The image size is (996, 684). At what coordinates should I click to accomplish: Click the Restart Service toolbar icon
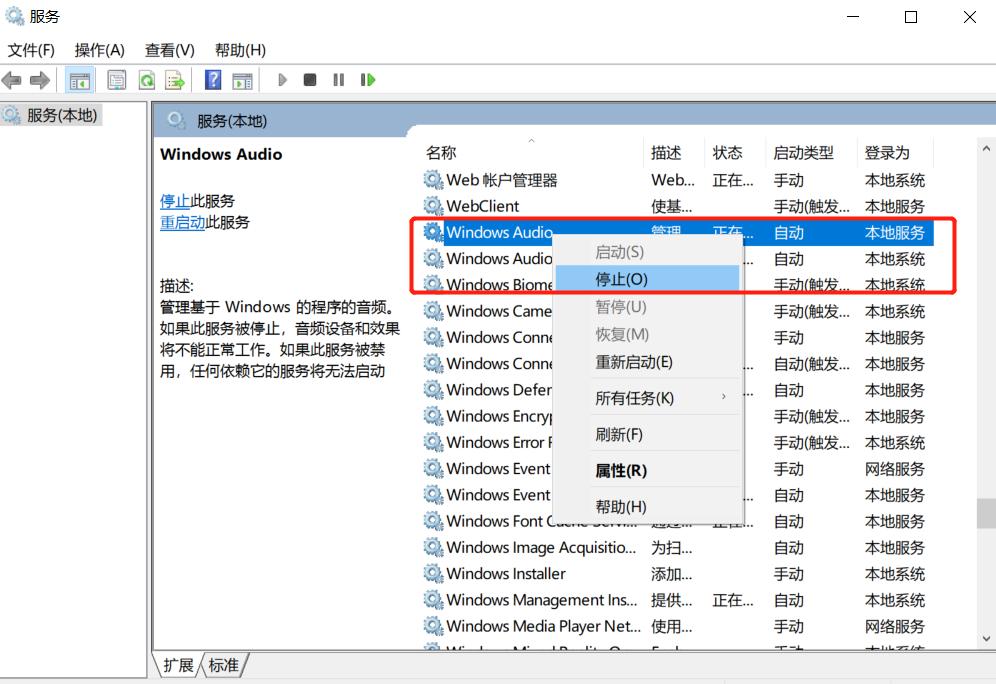[368, 80]
